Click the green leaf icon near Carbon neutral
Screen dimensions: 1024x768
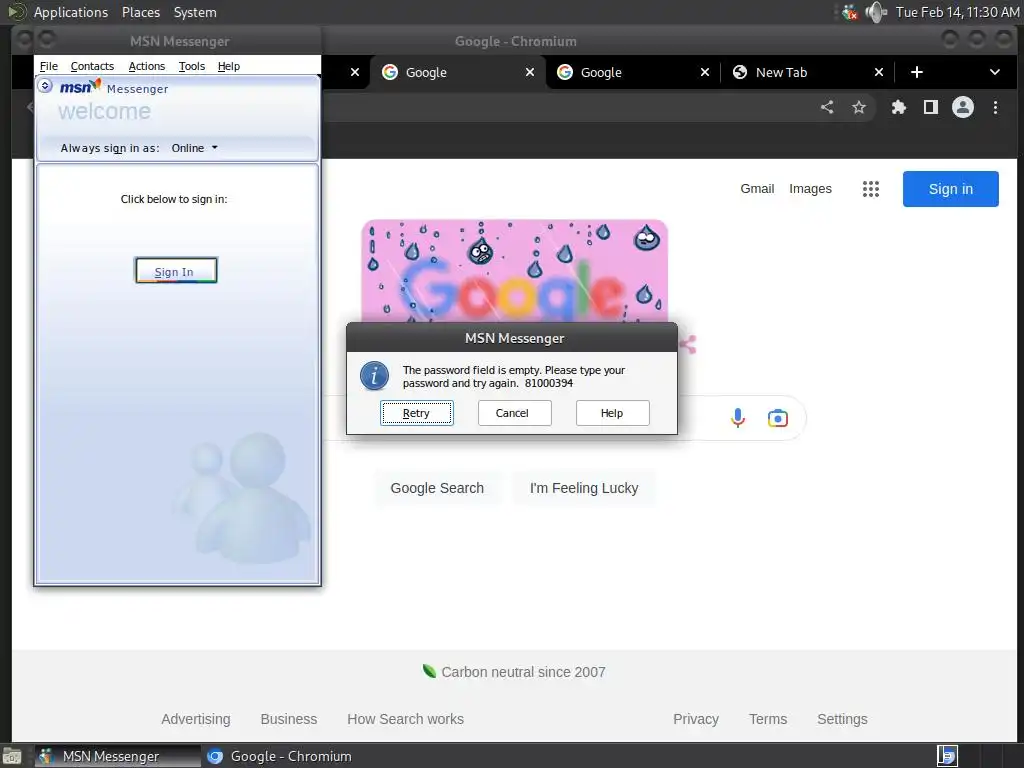(x=429, y=671)
